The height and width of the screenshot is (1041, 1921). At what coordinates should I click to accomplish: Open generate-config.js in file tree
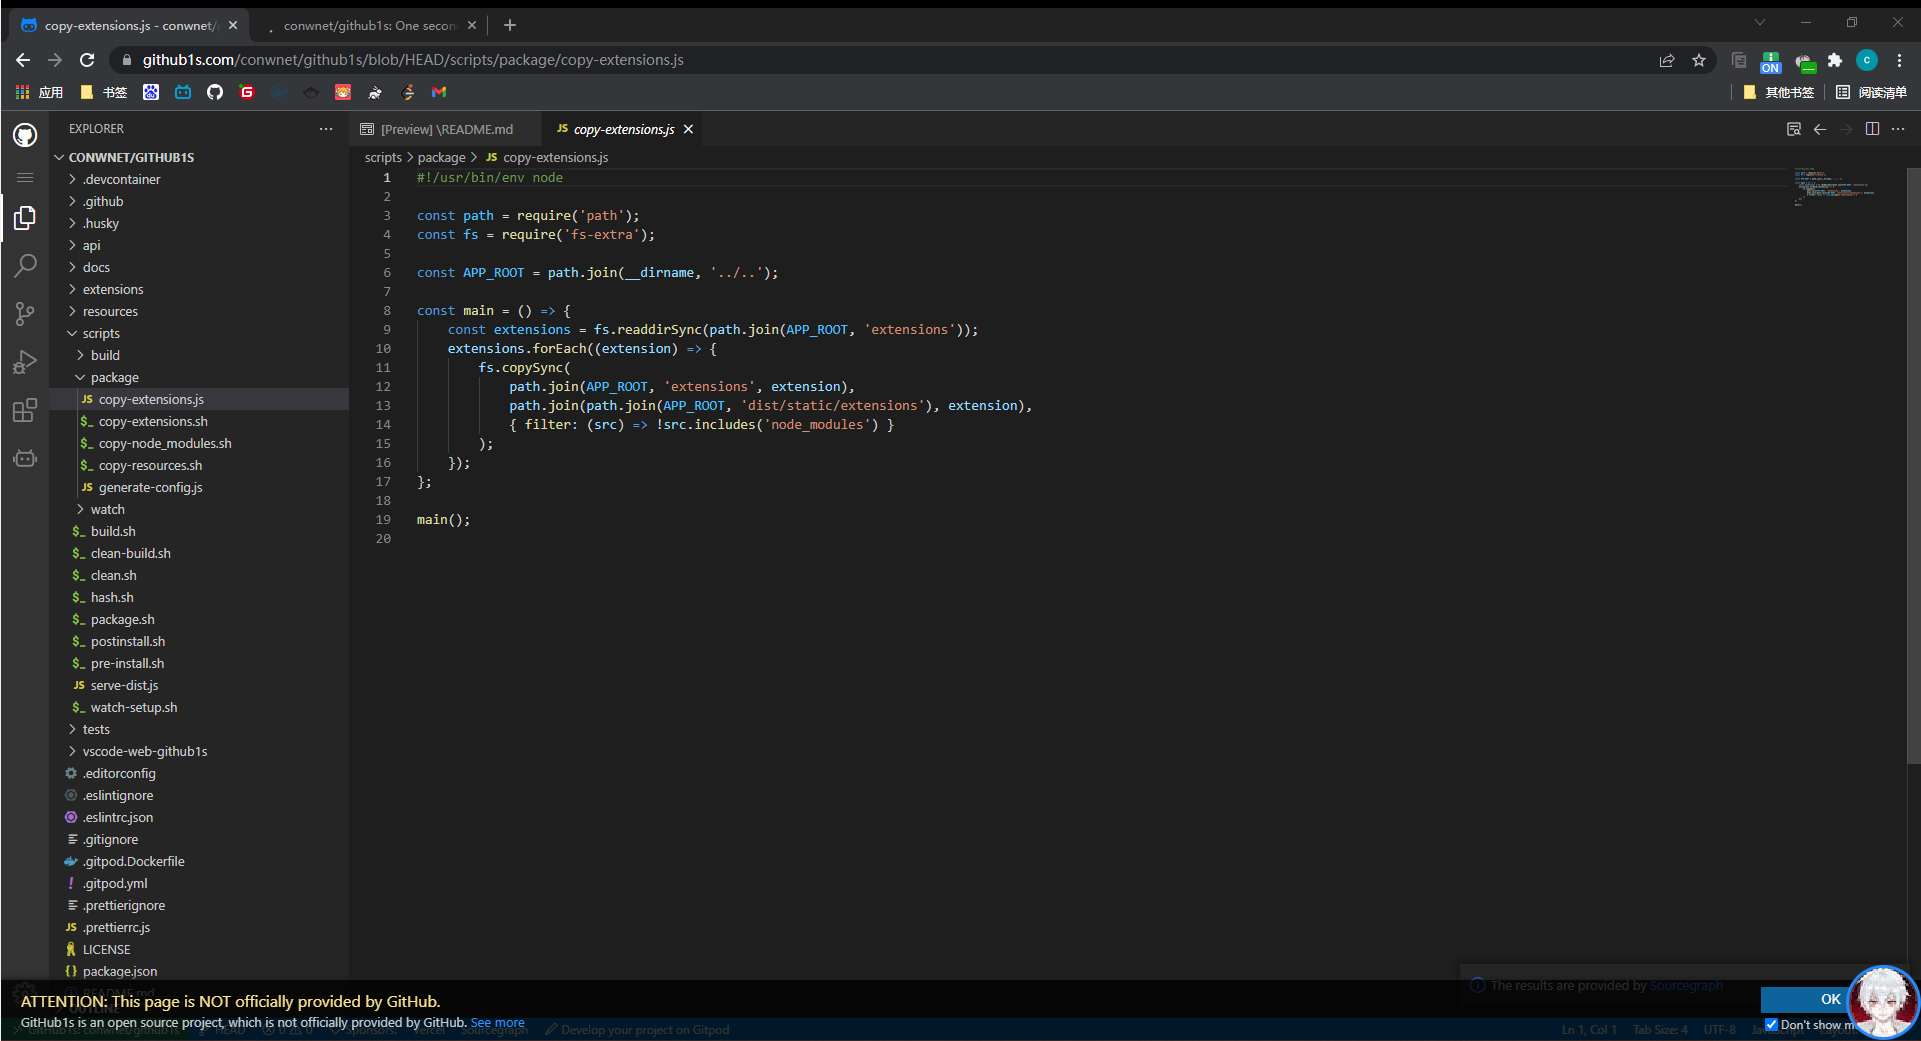[150, 488]
